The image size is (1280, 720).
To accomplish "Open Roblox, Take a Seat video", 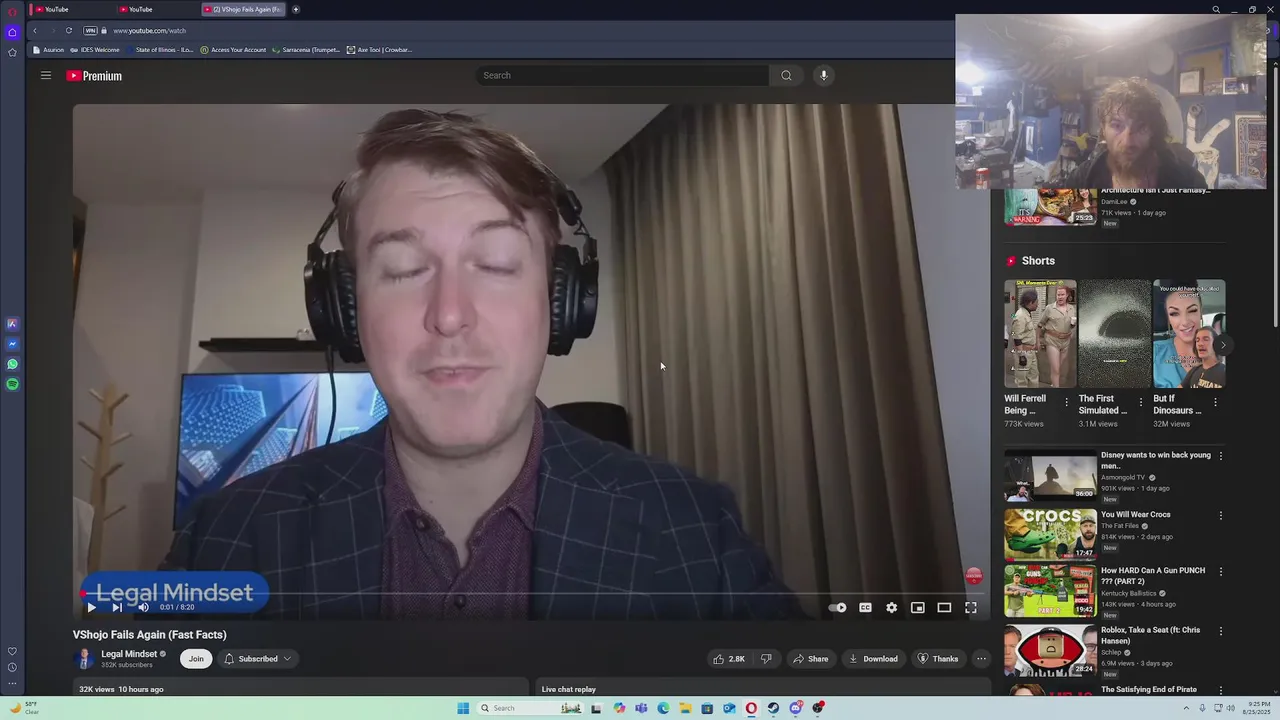I will tap(1050, 651).
